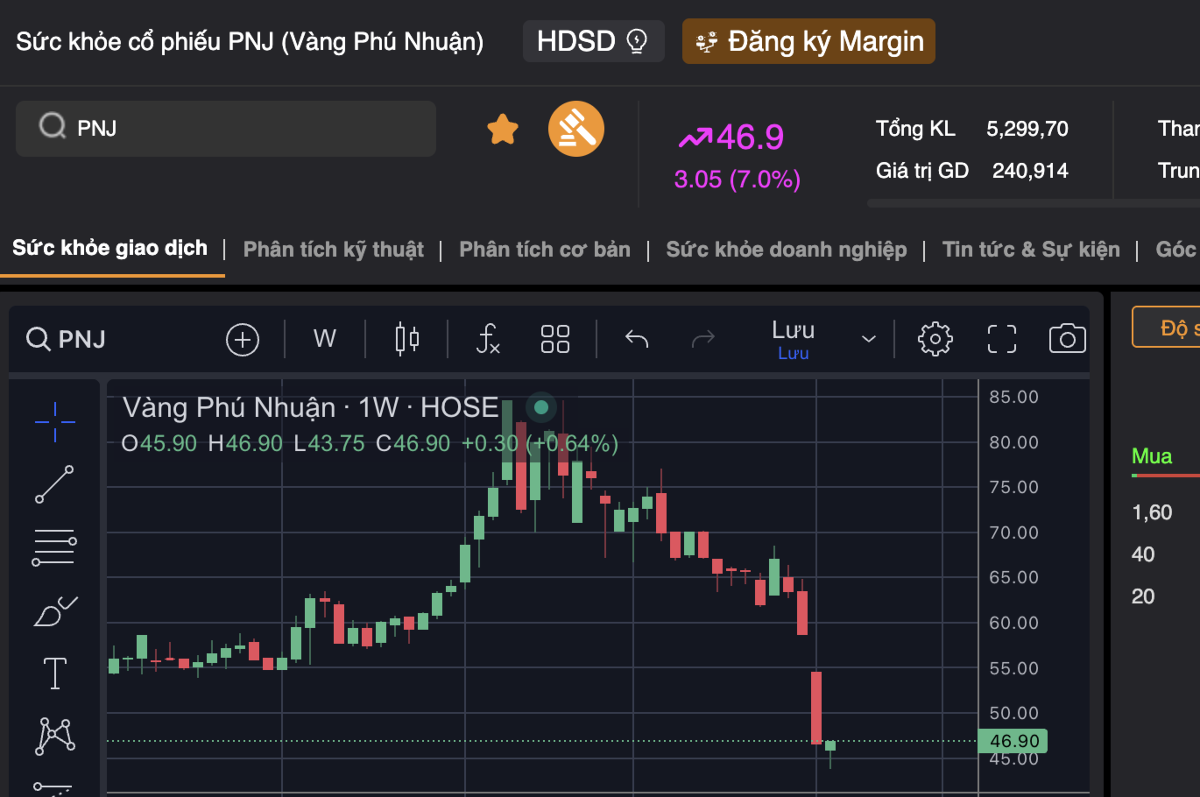1200x797 pixels.
Task: Click the O45.90 open value in chart legend
Action: coord(159,443)
